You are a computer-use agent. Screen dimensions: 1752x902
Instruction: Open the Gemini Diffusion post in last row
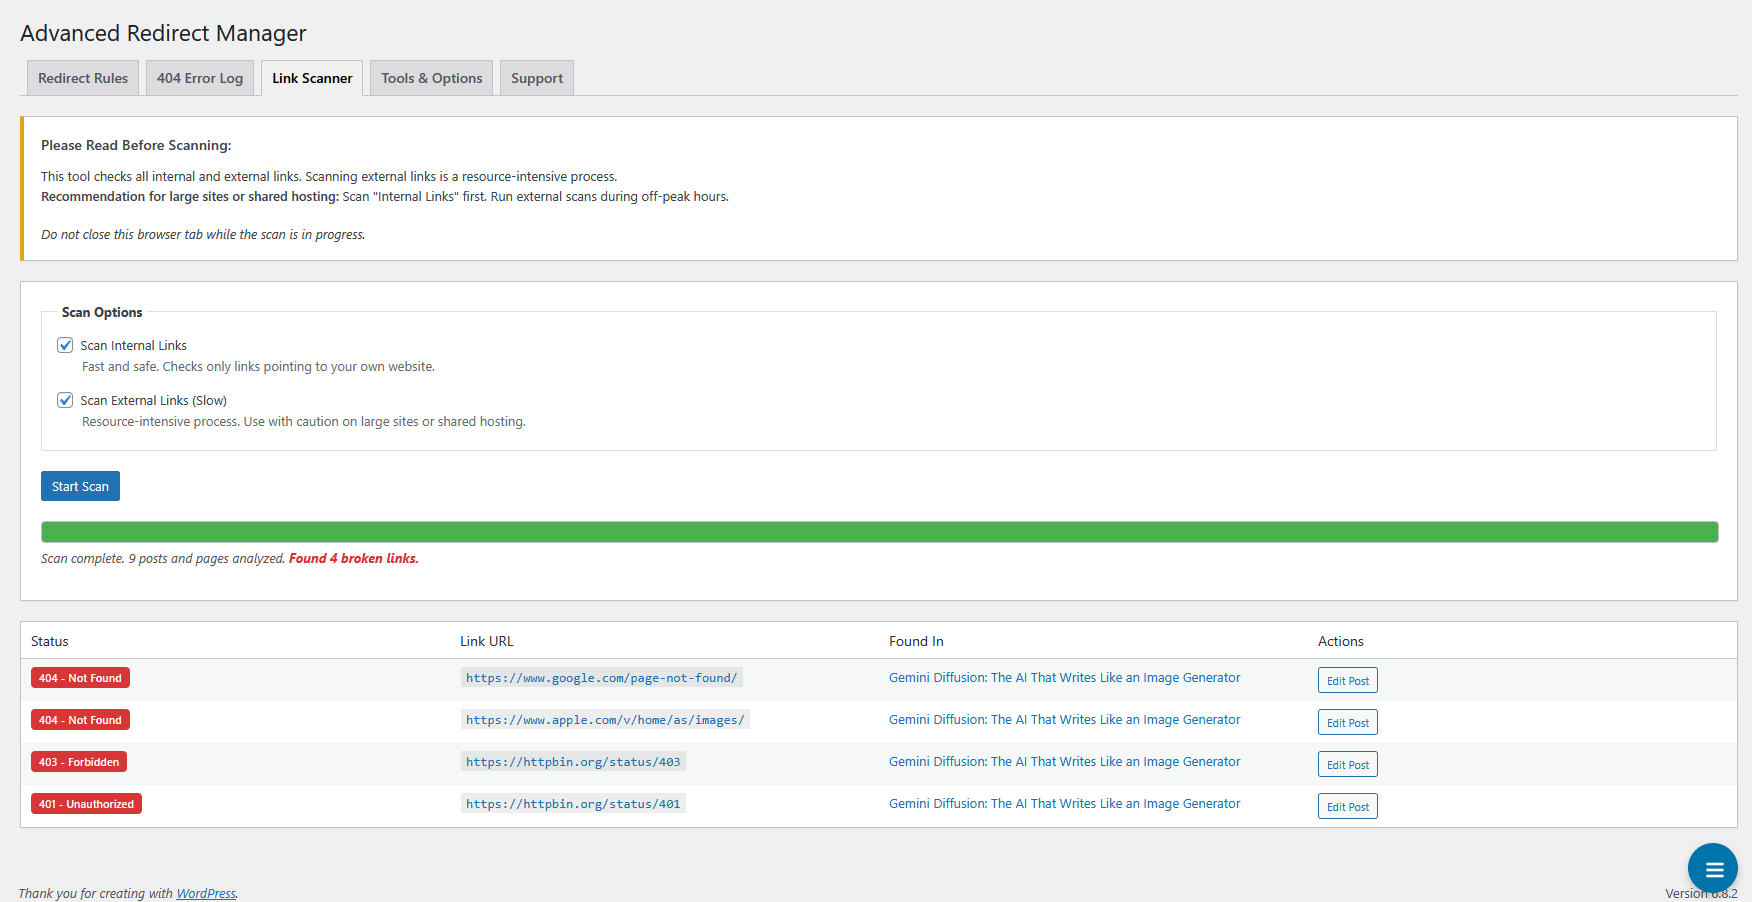pyautogui.click(x=1064, y=804)
